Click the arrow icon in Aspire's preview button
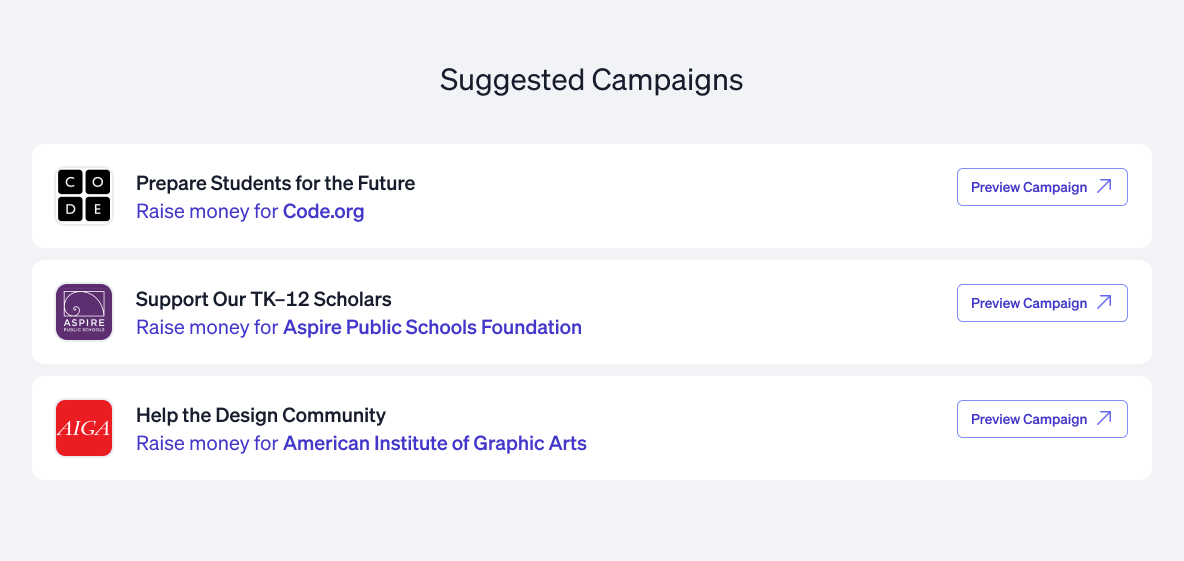 1104,303
